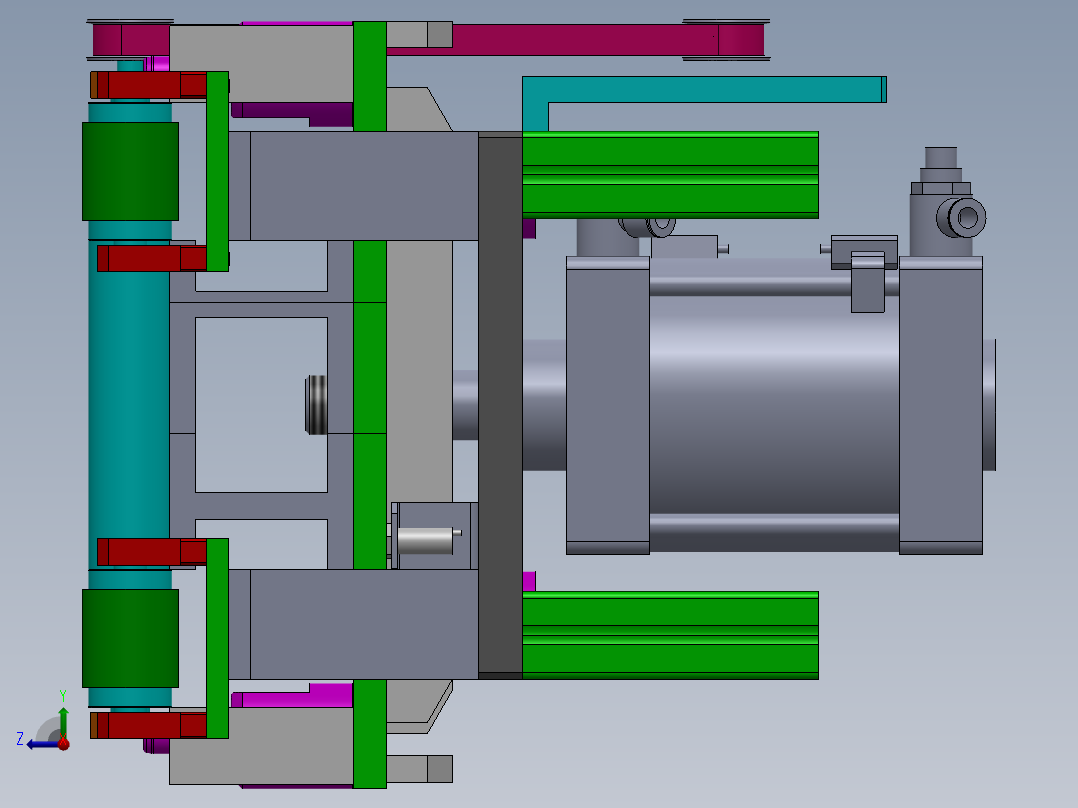Select the dark grey vertical mounting plate

pyautogui.click(x=500, y=404)
